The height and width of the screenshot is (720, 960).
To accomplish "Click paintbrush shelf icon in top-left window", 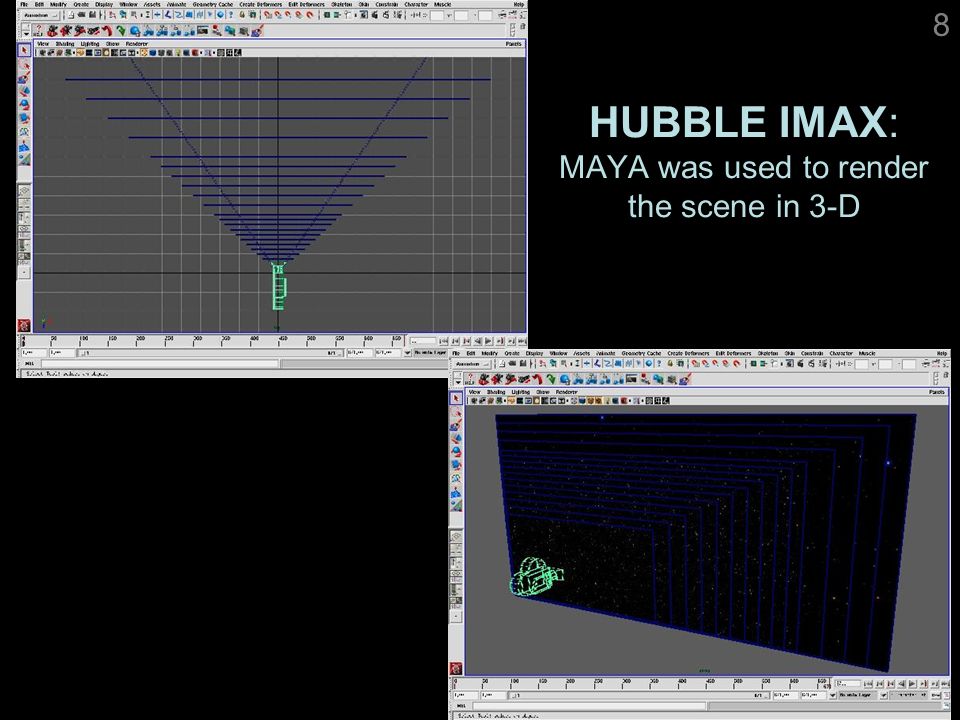I will [x=257, y=31].
